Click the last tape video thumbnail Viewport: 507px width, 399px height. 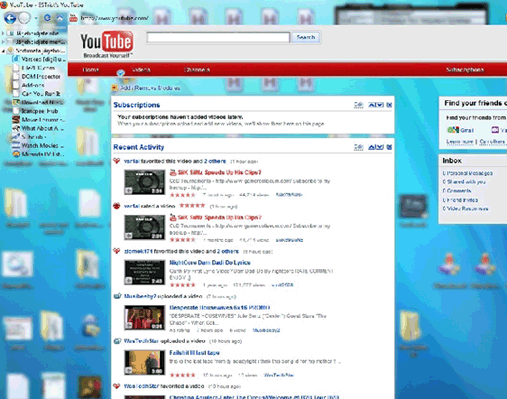[144, 362]
